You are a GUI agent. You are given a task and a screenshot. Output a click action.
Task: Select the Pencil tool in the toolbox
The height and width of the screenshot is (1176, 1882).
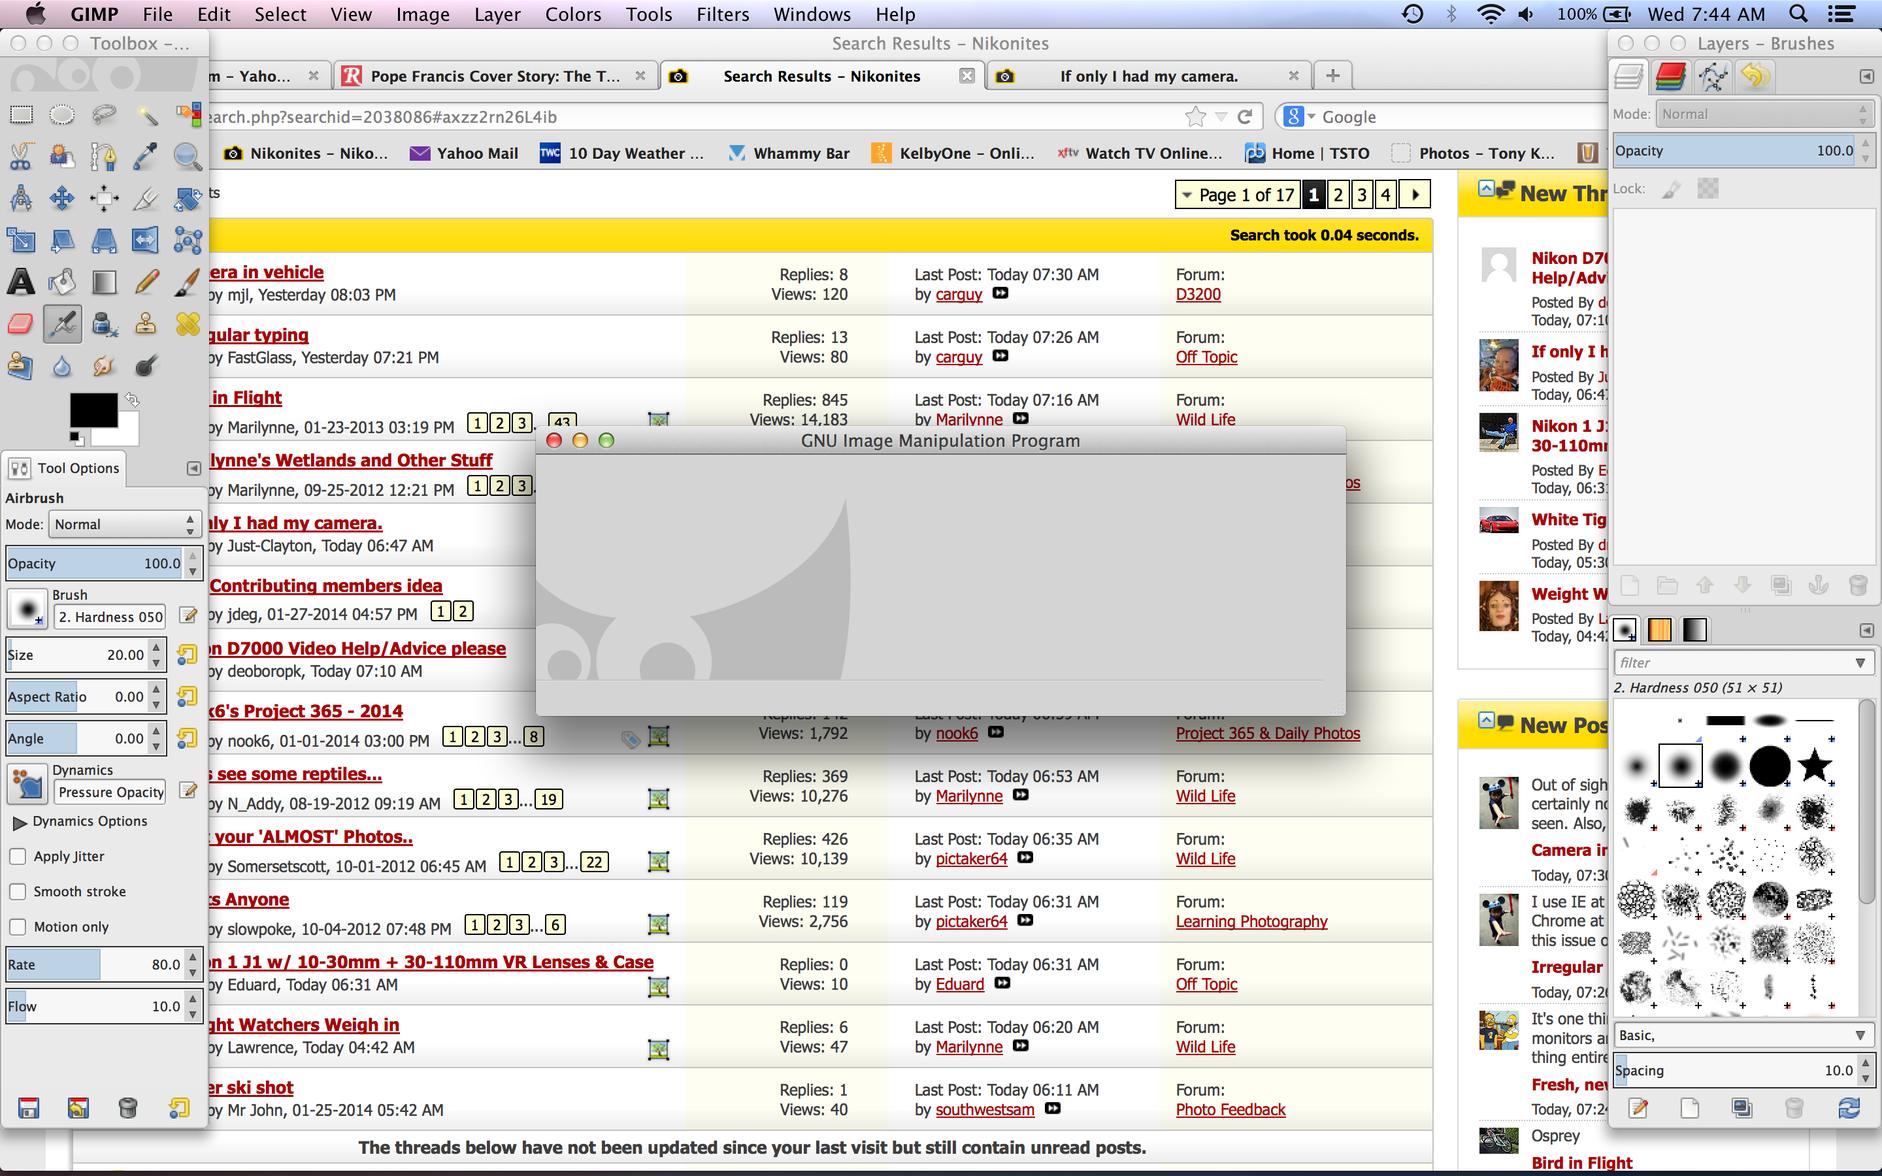[146, 283]
